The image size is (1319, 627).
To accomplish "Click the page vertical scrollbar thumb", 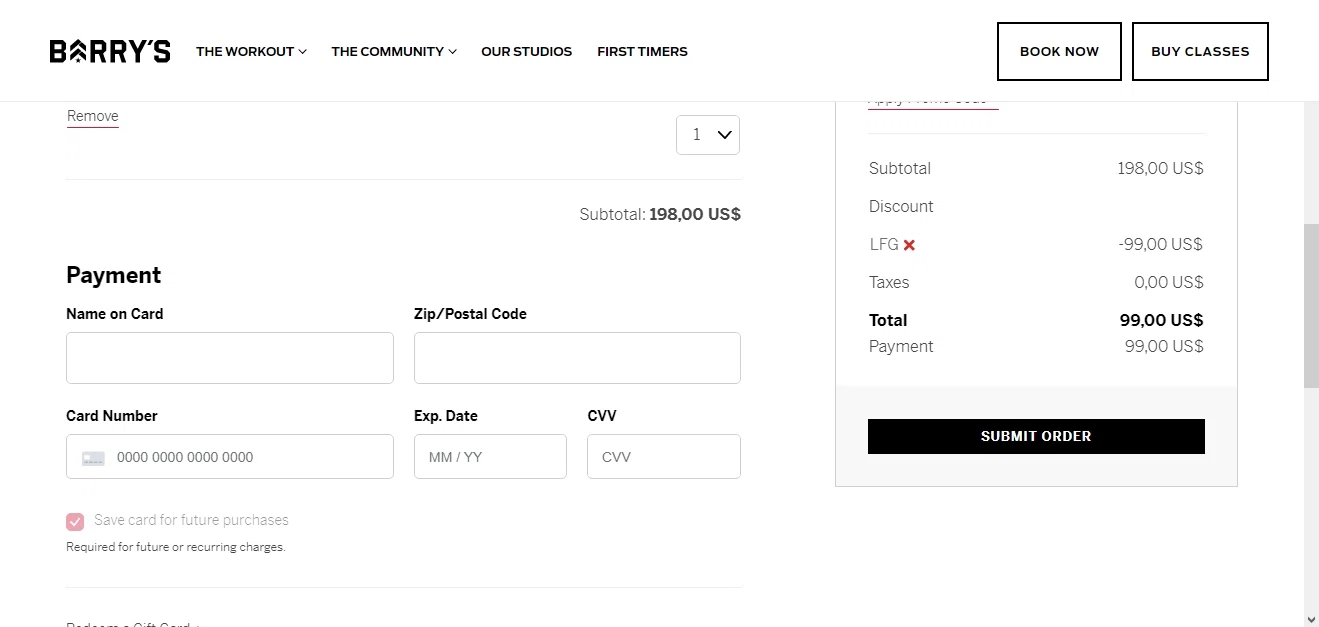I will (1311, 305).
